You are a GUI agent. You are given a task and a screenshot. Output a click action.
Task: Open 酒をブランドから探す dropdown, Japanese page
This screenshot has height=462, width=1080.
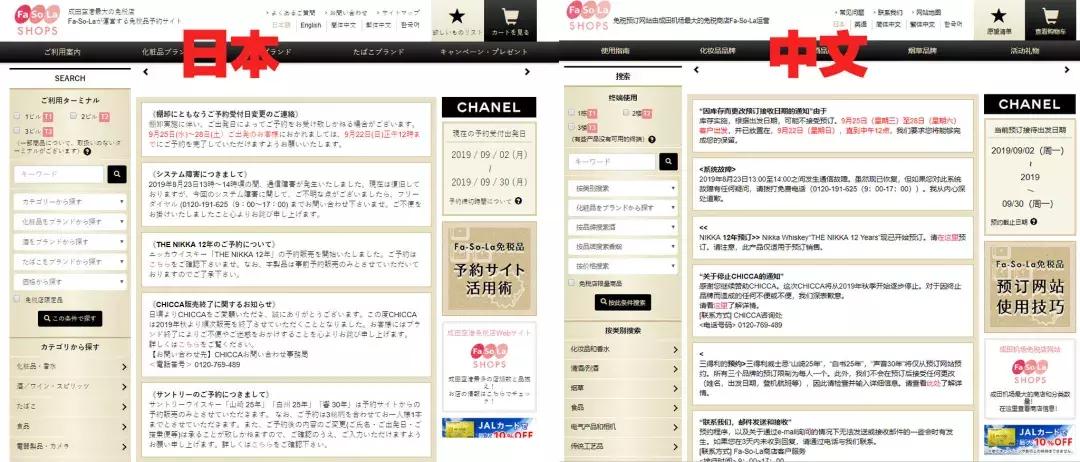[70, 242]
